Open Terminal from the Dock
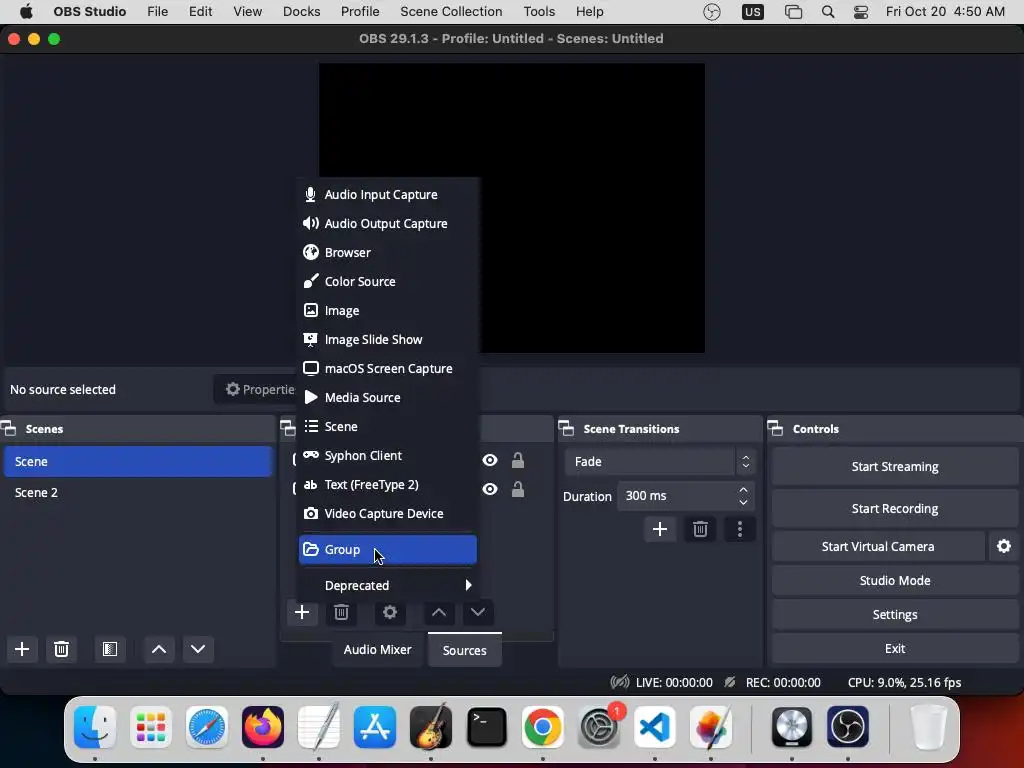The height and width of the screenshot is (768, 1024). (487, 727)
